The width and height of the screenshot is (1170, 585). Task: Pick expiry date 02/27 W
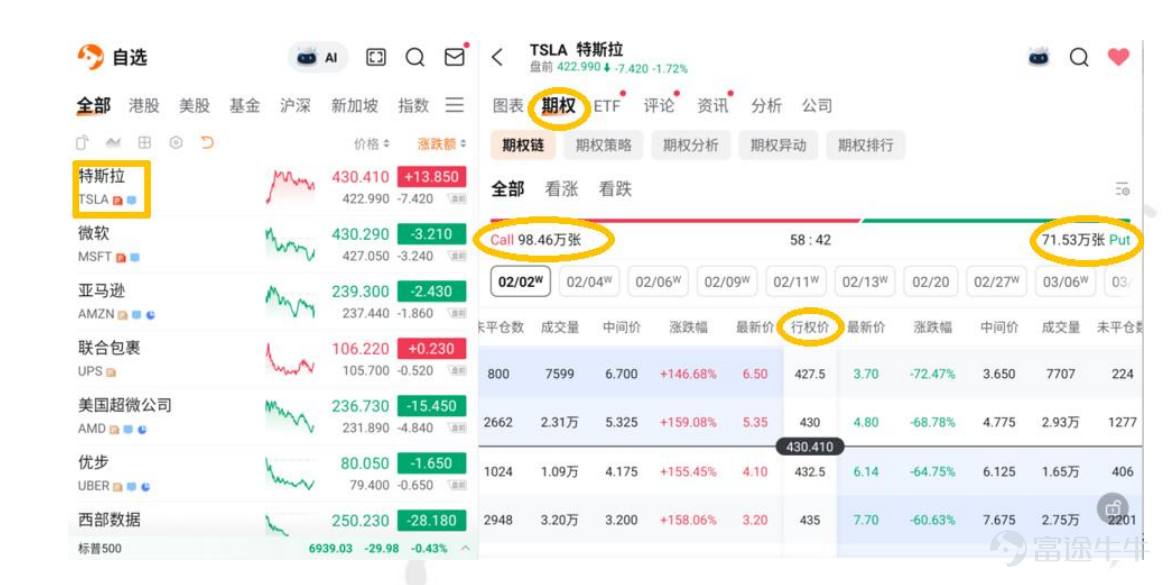click(996, 282)
